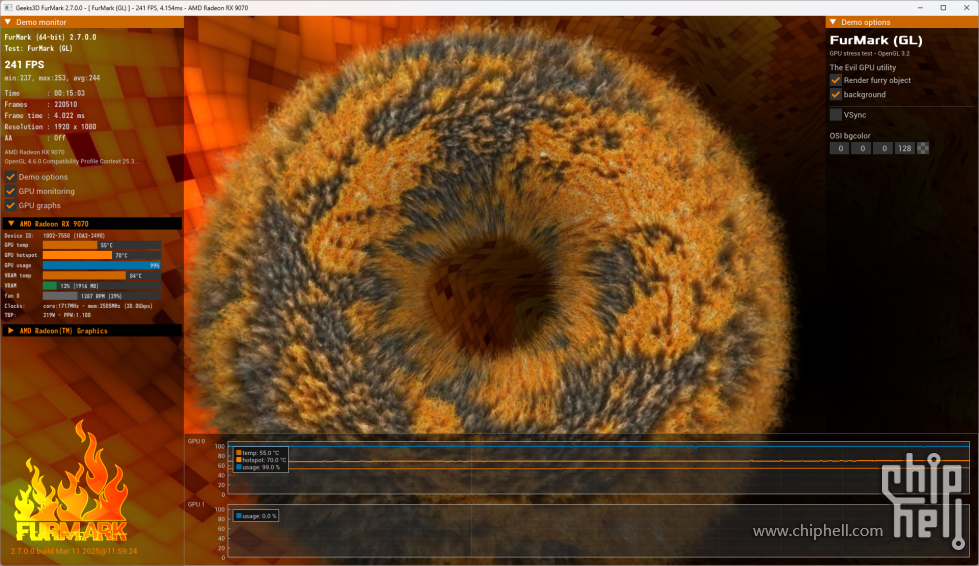Click the GPU temp bar showing 55°C

pos(102,245)
